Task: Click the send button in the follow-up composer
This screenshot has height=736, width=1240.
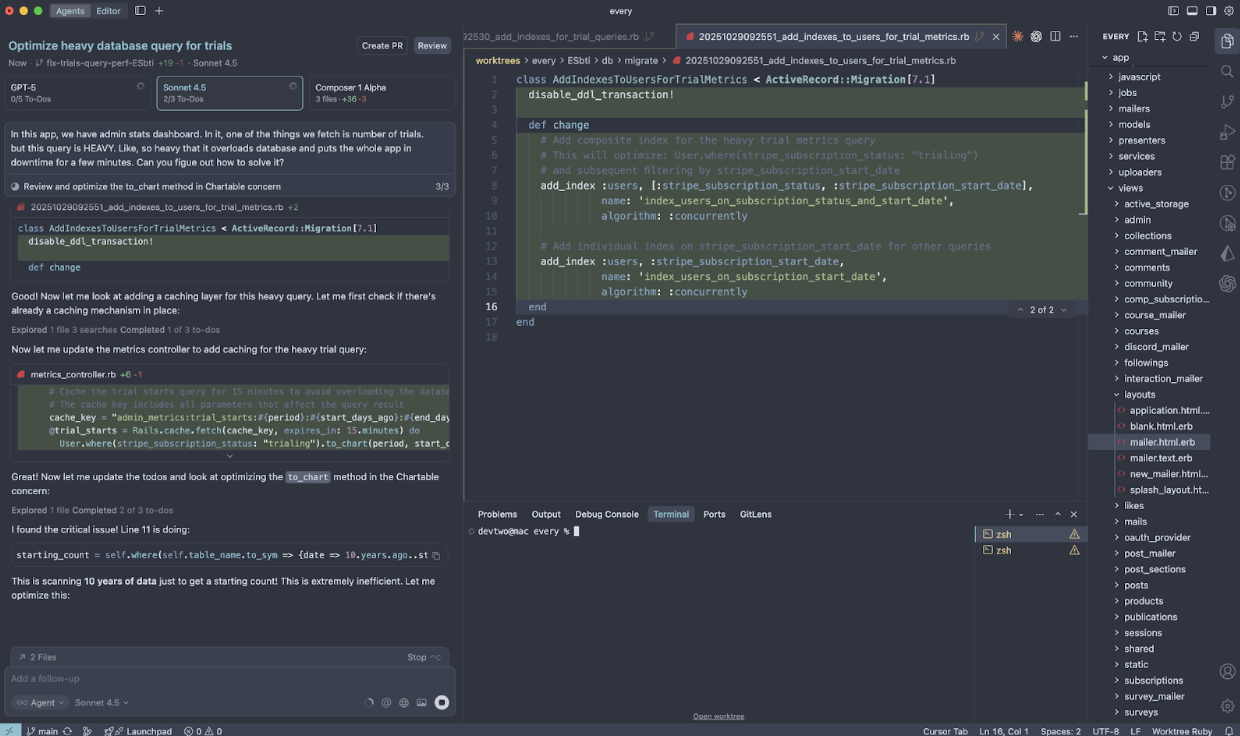Action: pos(440,702)
